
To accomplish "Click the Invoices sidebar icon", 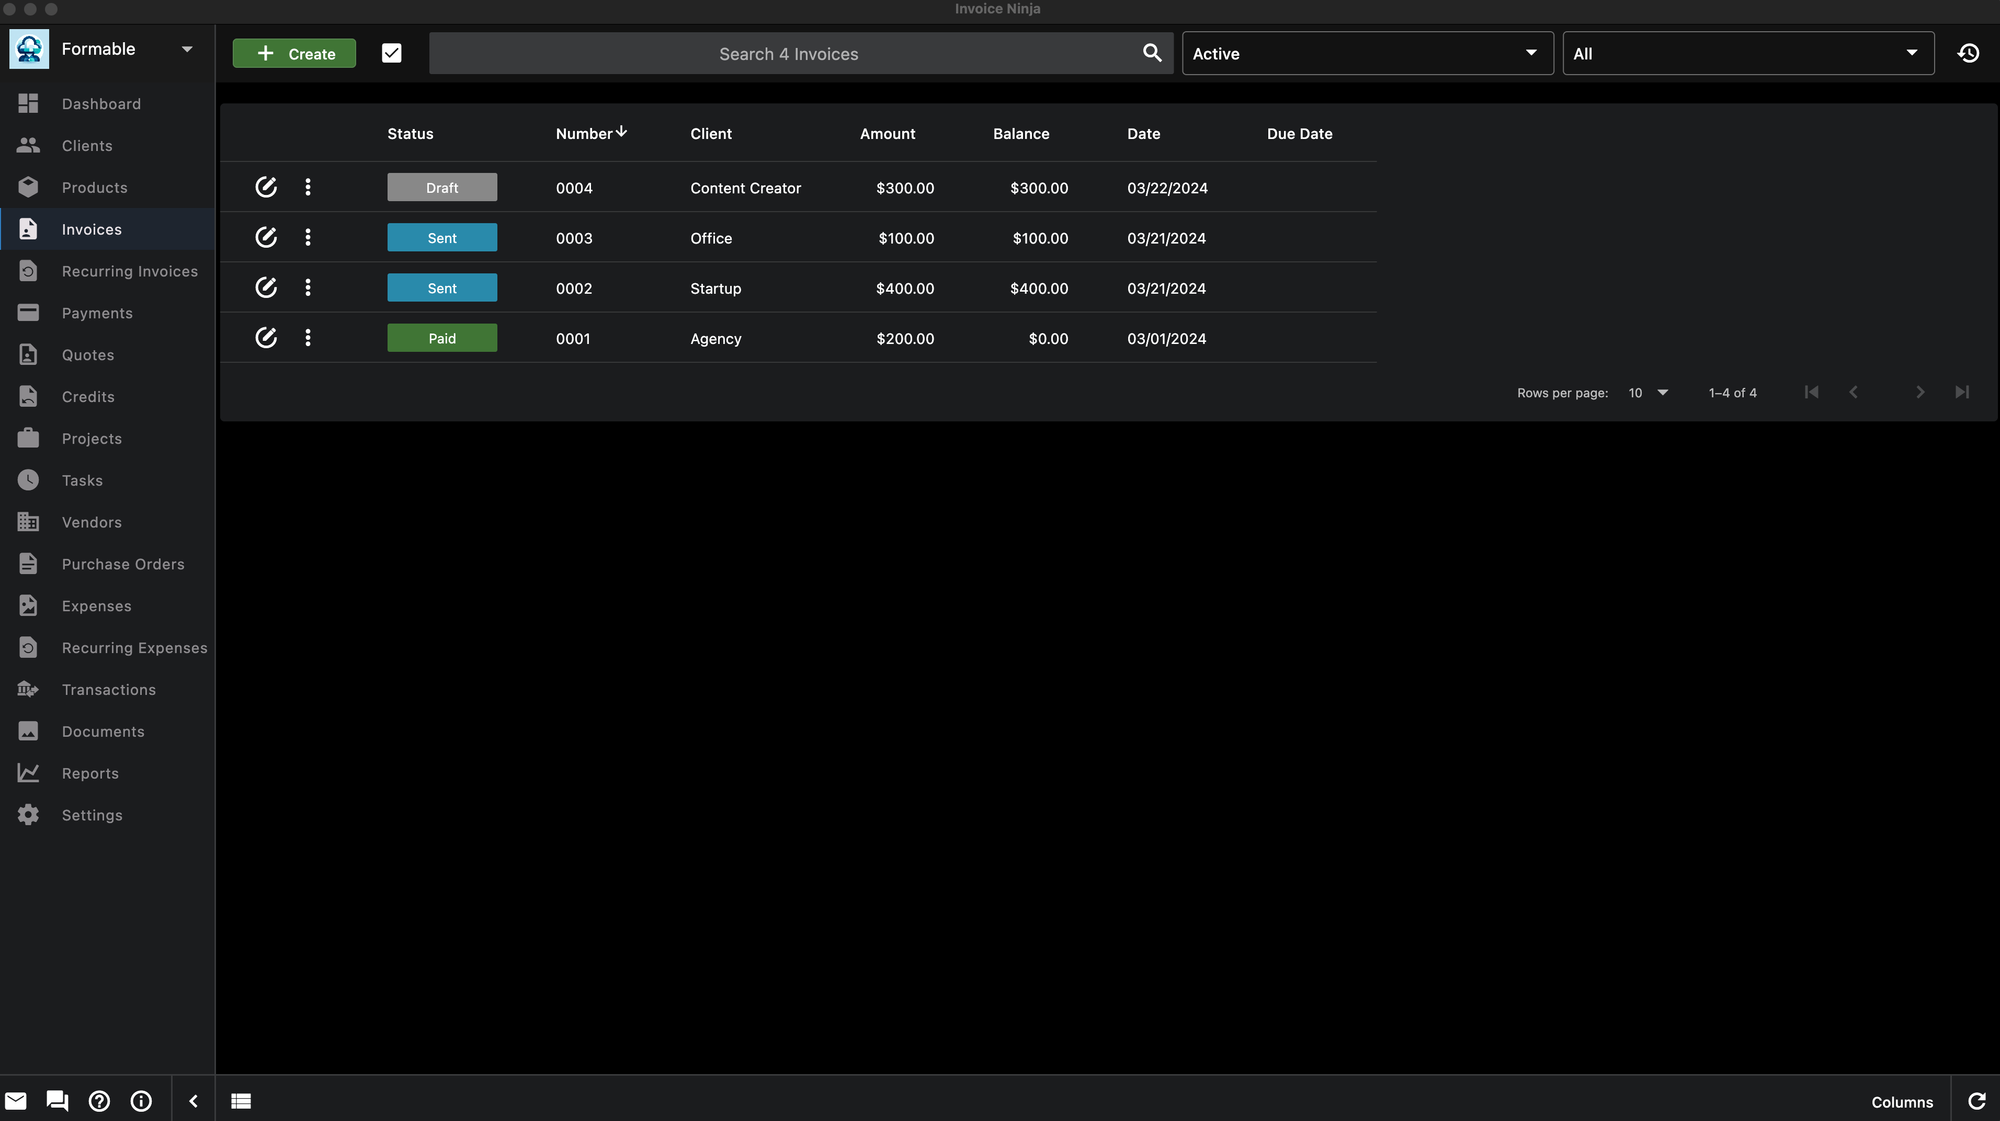I will pyautogui.click(x=26, y=228).
